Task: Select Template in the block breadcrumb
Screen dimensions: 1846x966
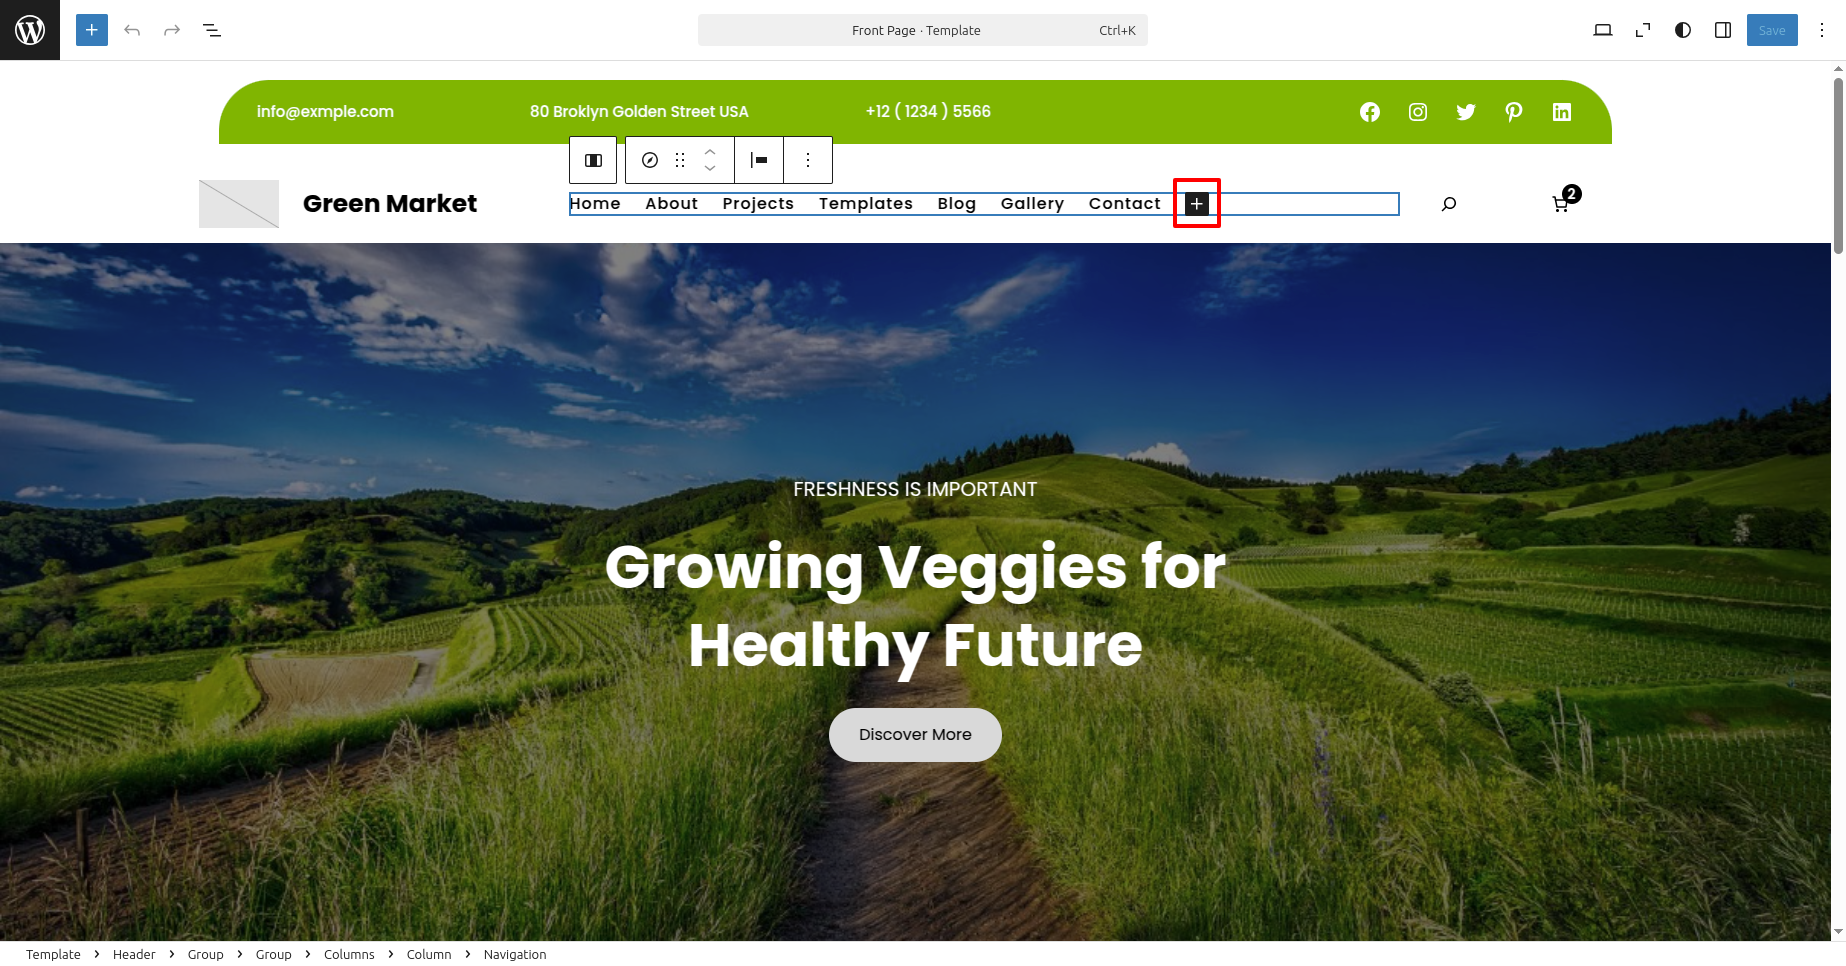Action: click(x=53, y=954)
